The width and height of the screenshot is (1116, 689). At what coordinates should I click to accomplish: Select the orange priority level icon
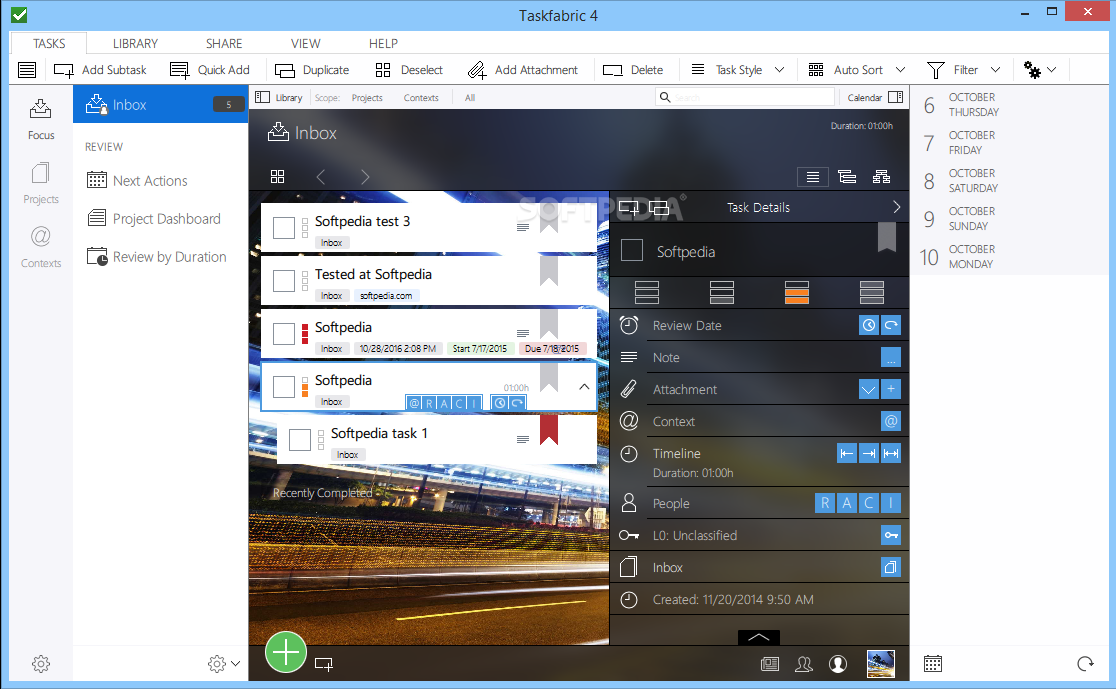796,292
